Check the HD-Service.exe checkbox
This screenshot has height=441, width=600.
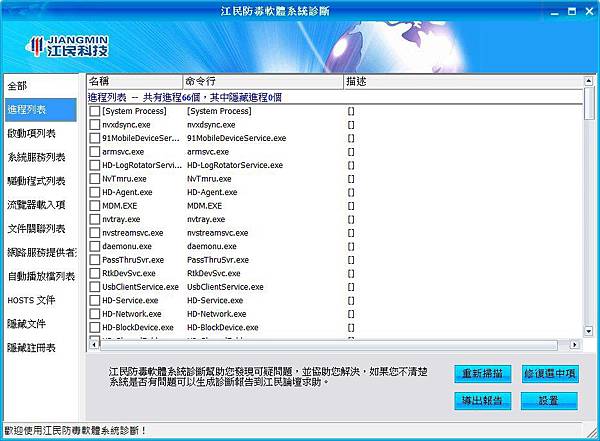[x=95, y=301]
